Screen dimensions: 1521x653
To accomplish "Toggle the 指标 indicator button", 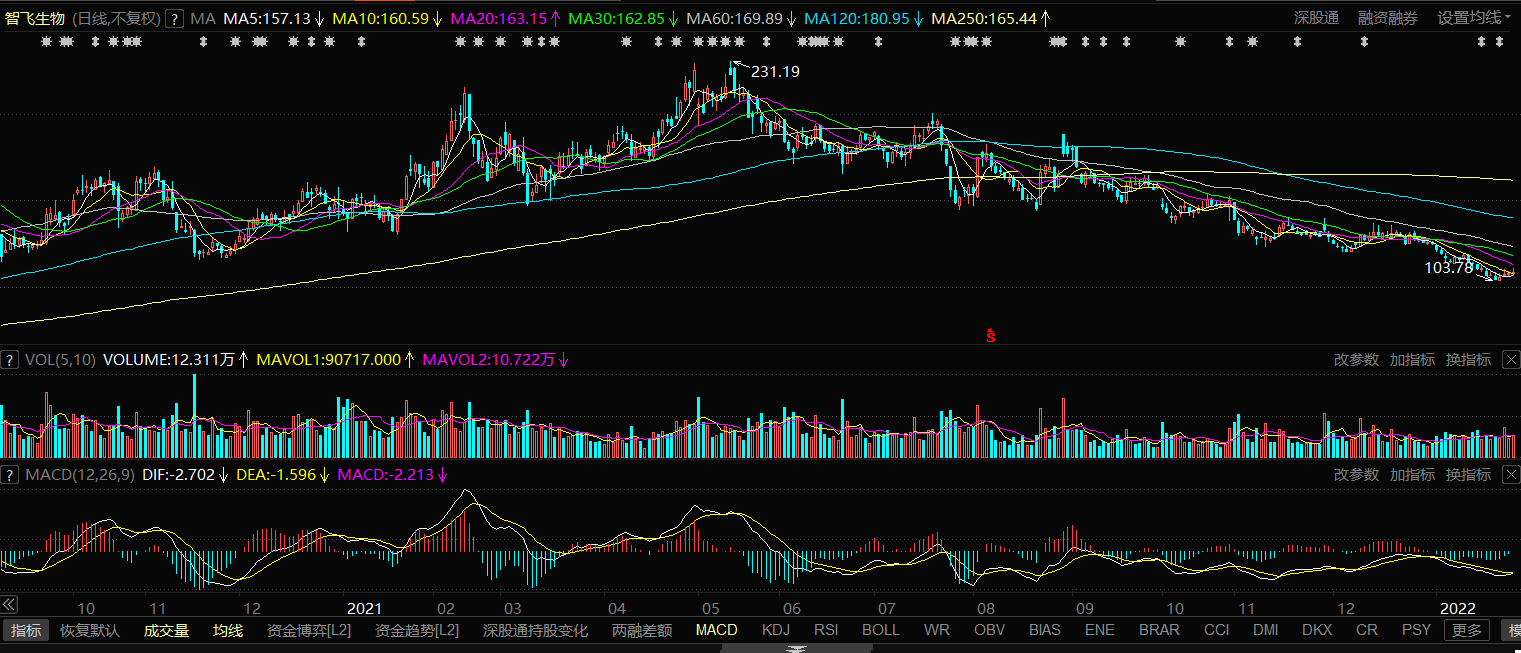I will [26, 630].
